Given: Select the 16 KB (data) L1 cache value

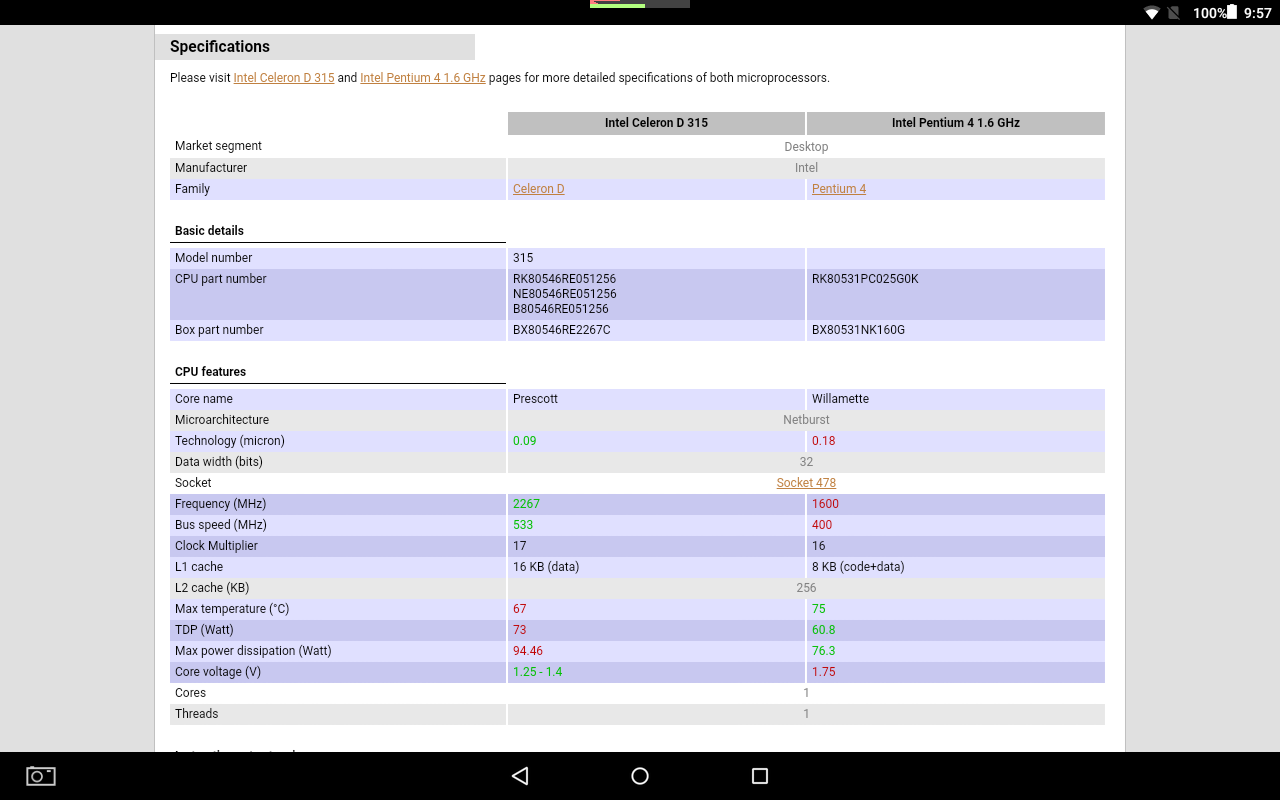Looking at the screenshot, I should pos(546,567).
